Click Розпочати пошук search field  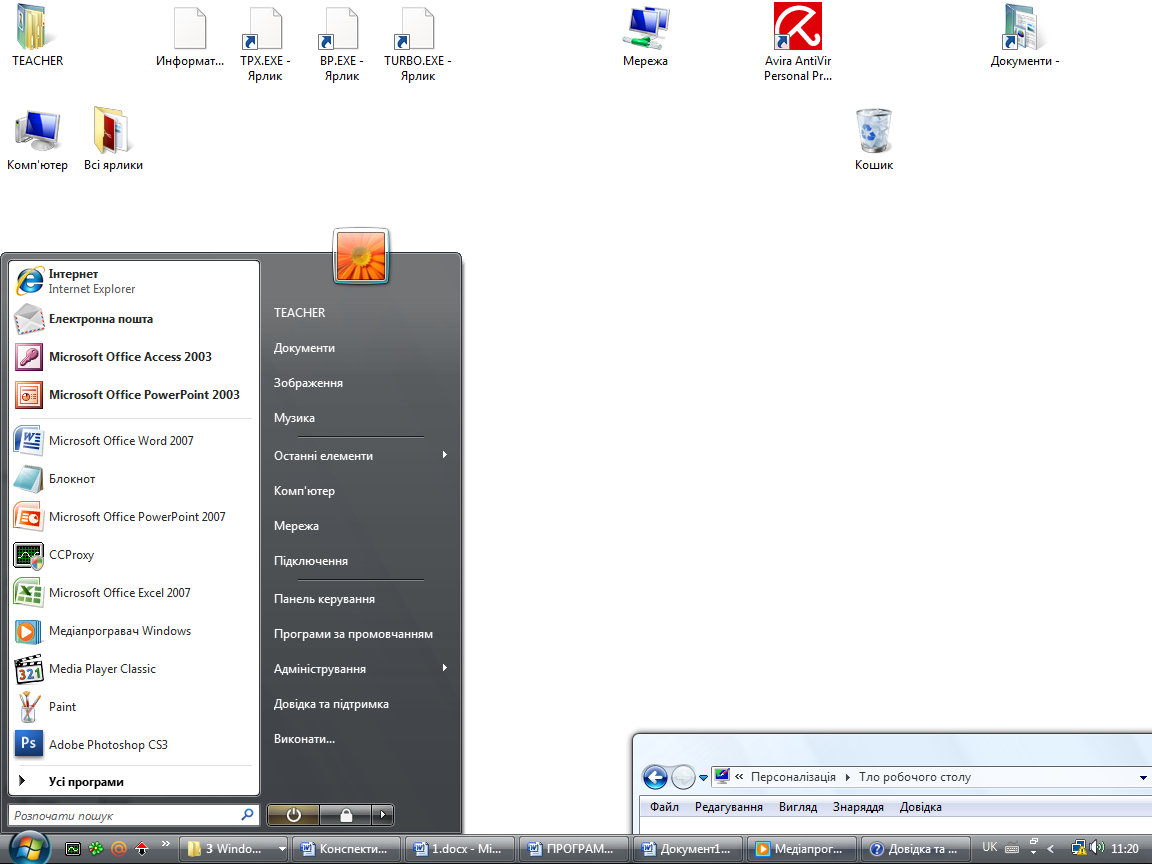coord(134,815)
